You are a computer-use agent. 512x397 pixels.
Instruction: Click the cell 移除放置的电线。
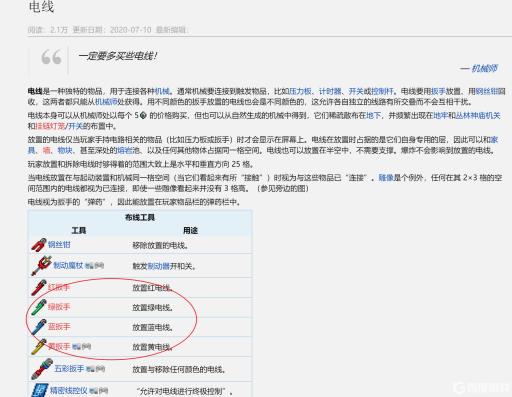tap(161, 245)
